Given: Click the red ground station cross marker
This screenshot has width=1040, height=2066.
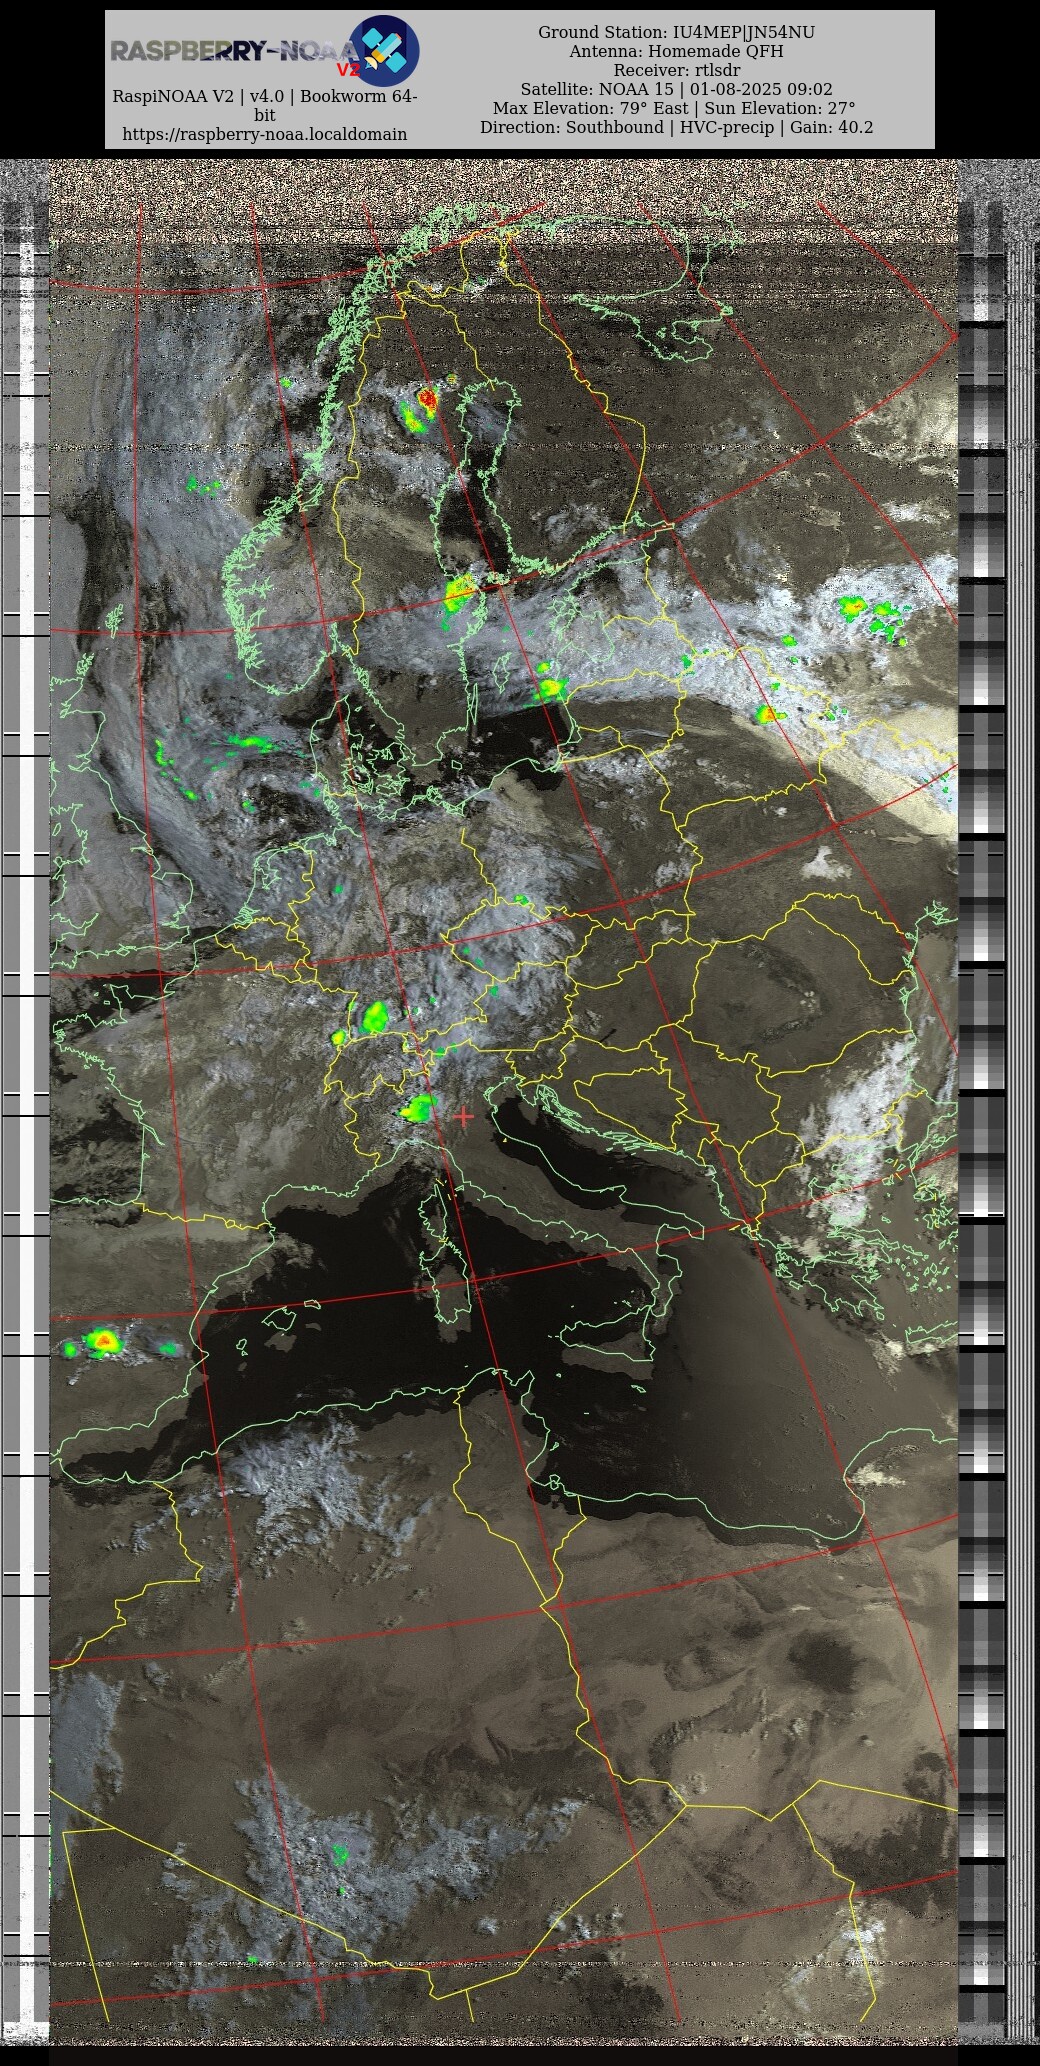Looking at the screenshot, I should coord(463,1116).
